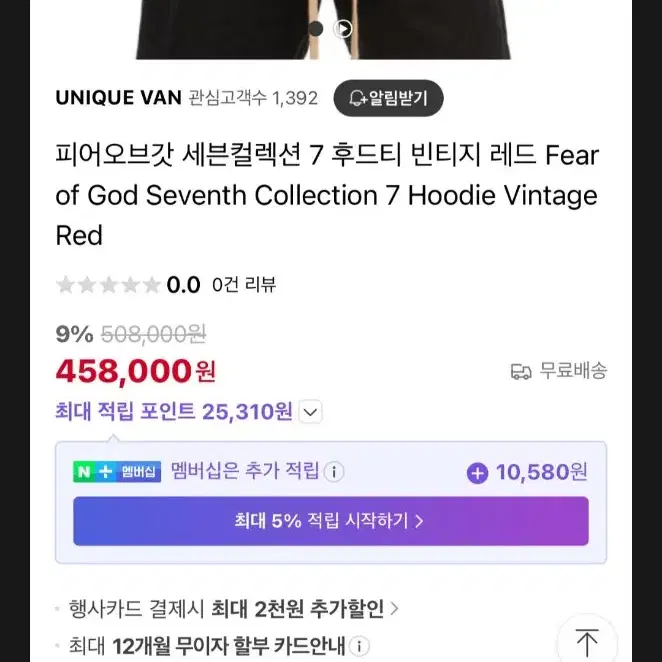Open the 0건 리뷰 reviews link

(244, 285)
